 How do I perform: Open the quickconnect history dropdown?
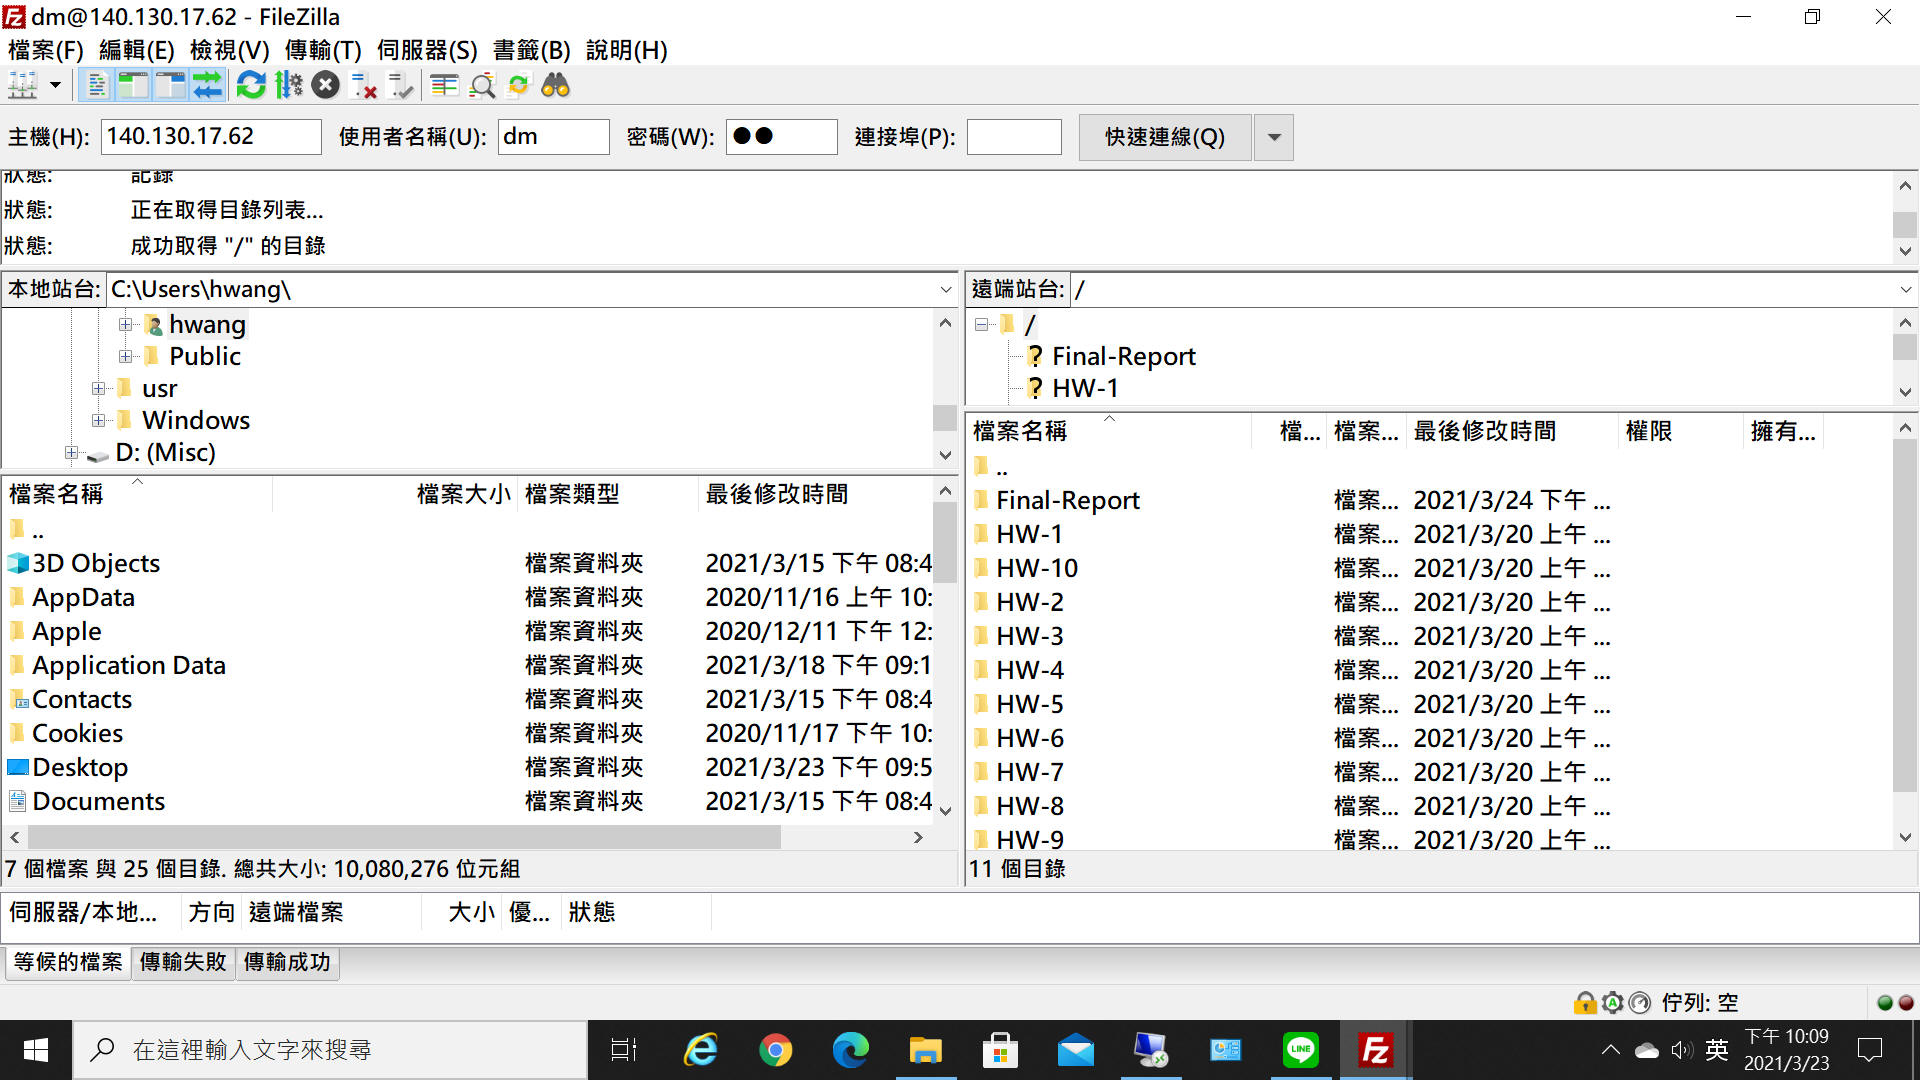tap(1274, 137)
